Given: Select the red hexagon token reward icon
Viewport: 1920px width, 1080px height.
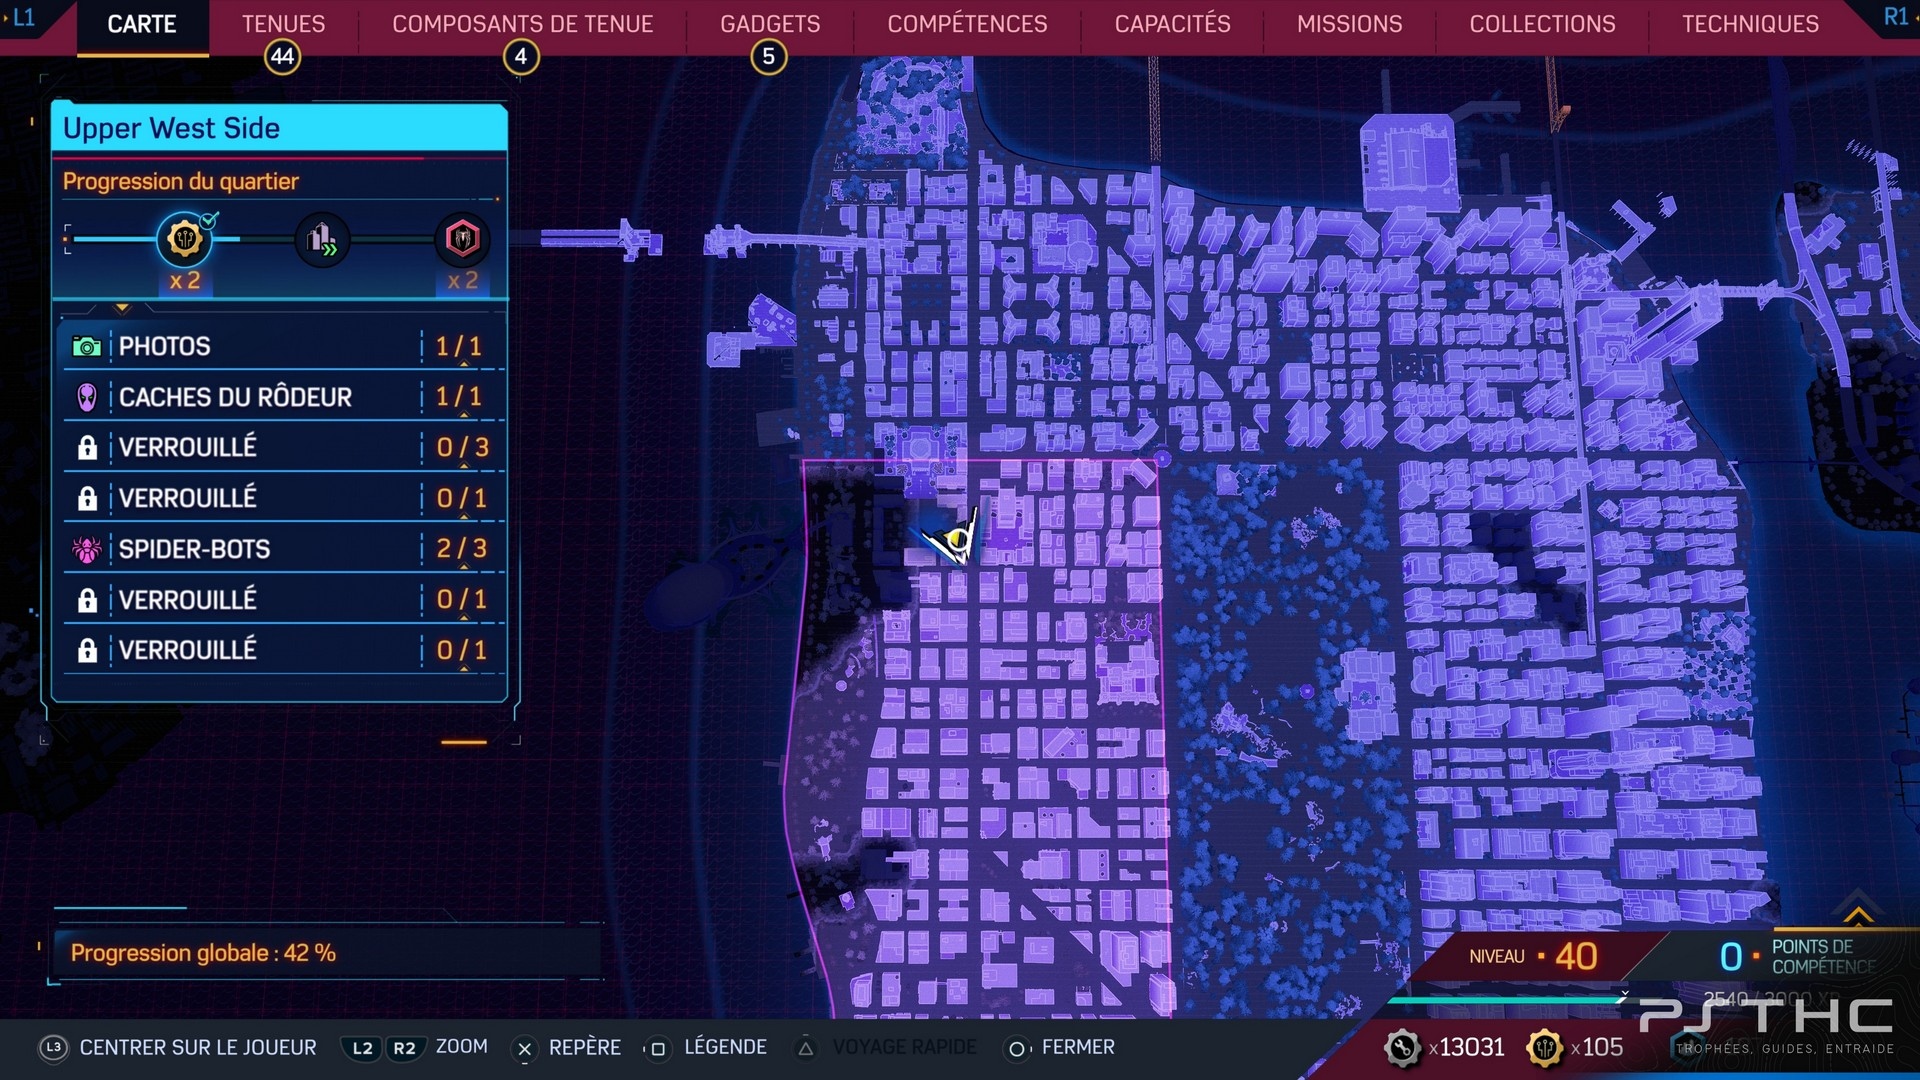Looking at the screenshot, I should coord(462,239).
